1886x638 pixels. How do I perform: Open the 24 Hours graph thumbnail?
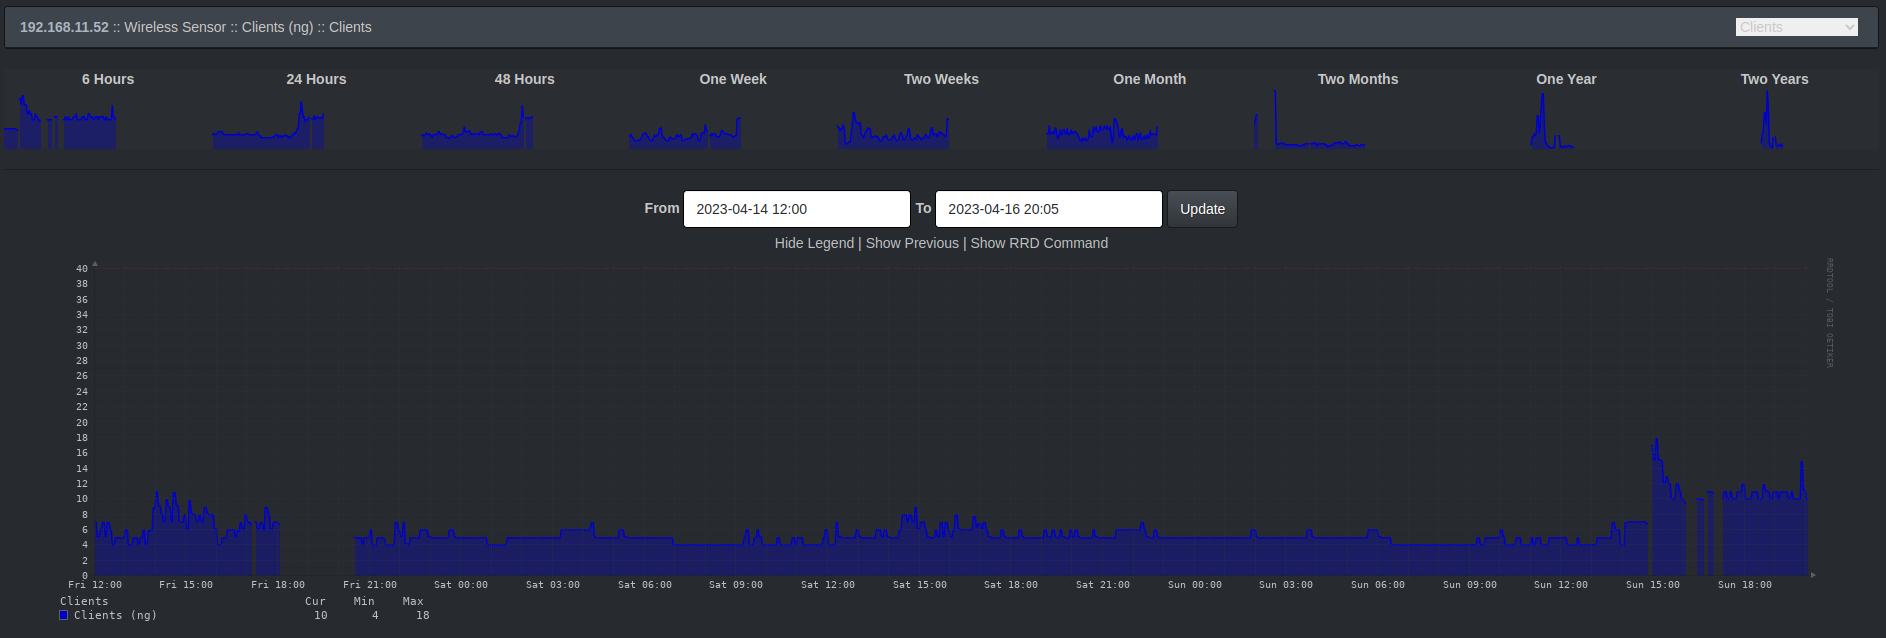(270, 124)
